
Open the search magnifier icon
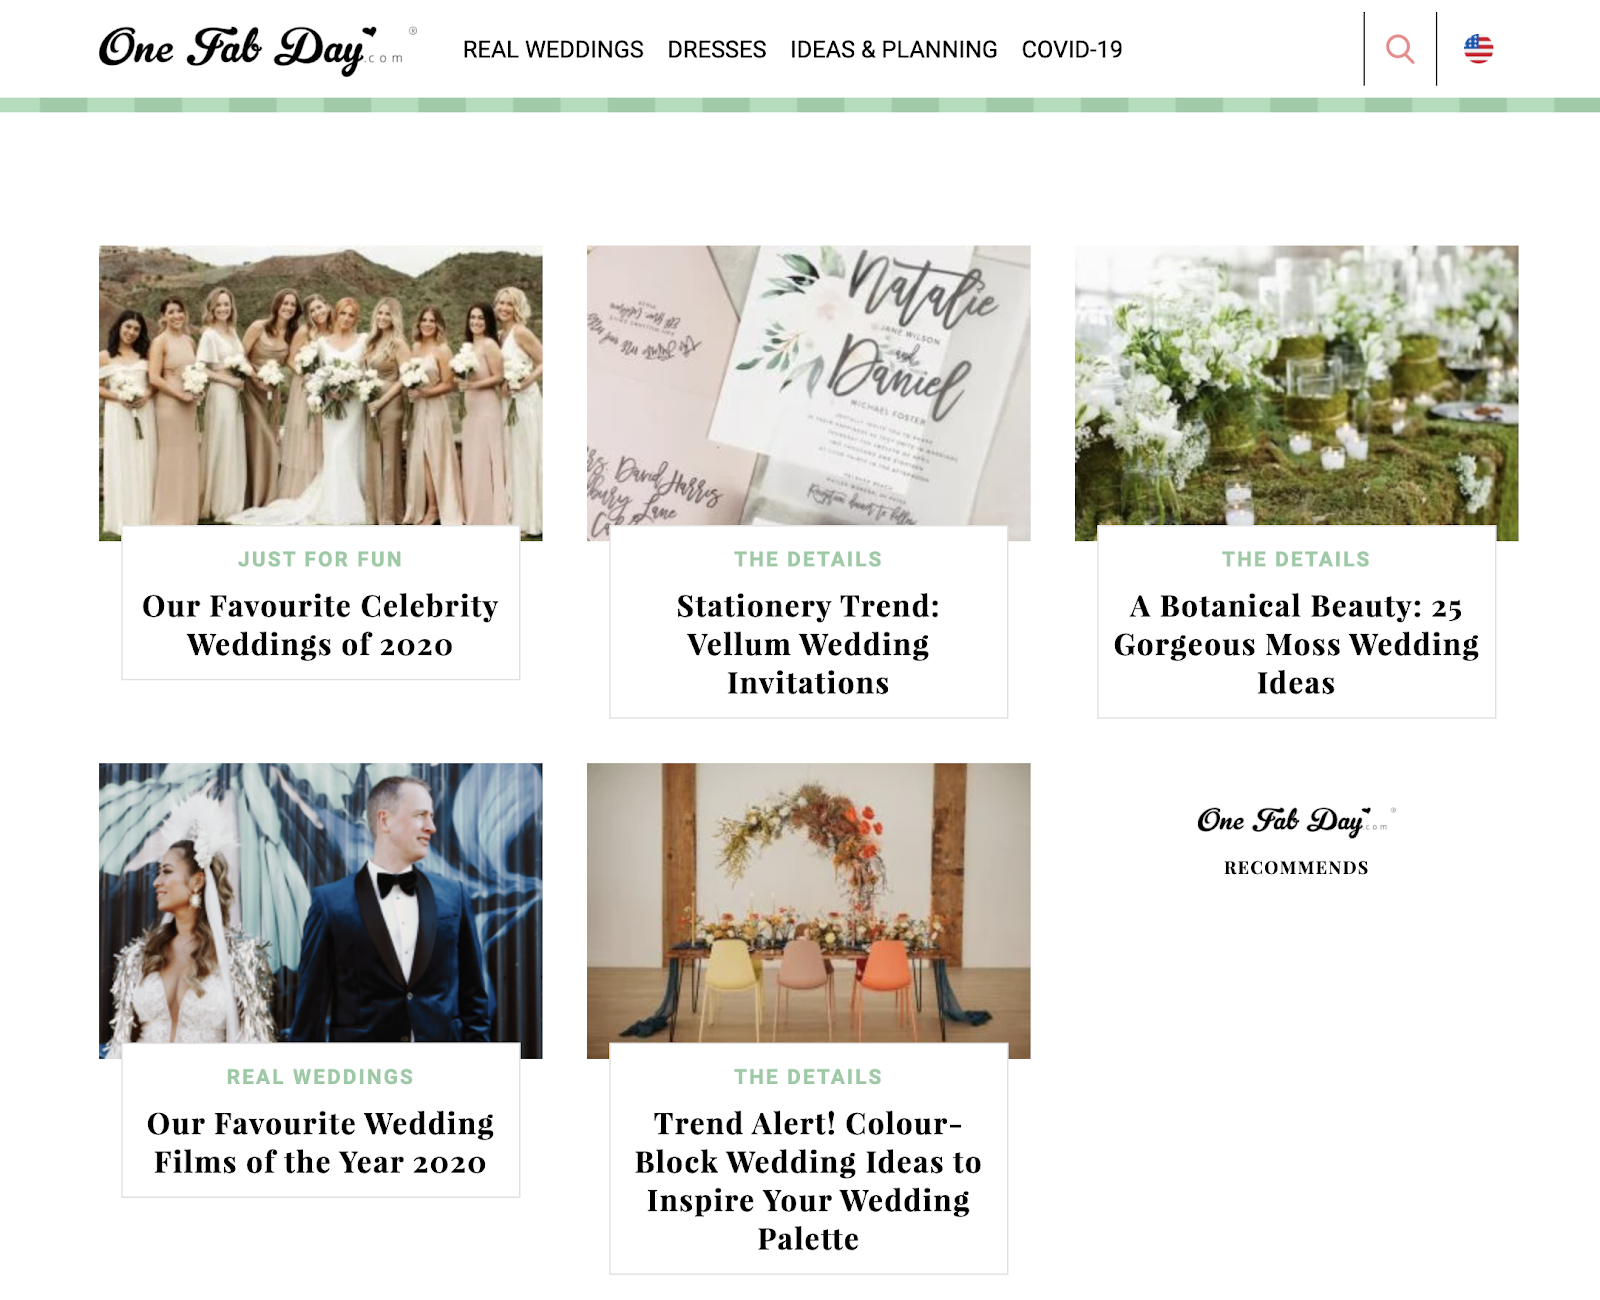click(x=1400, y=49)
